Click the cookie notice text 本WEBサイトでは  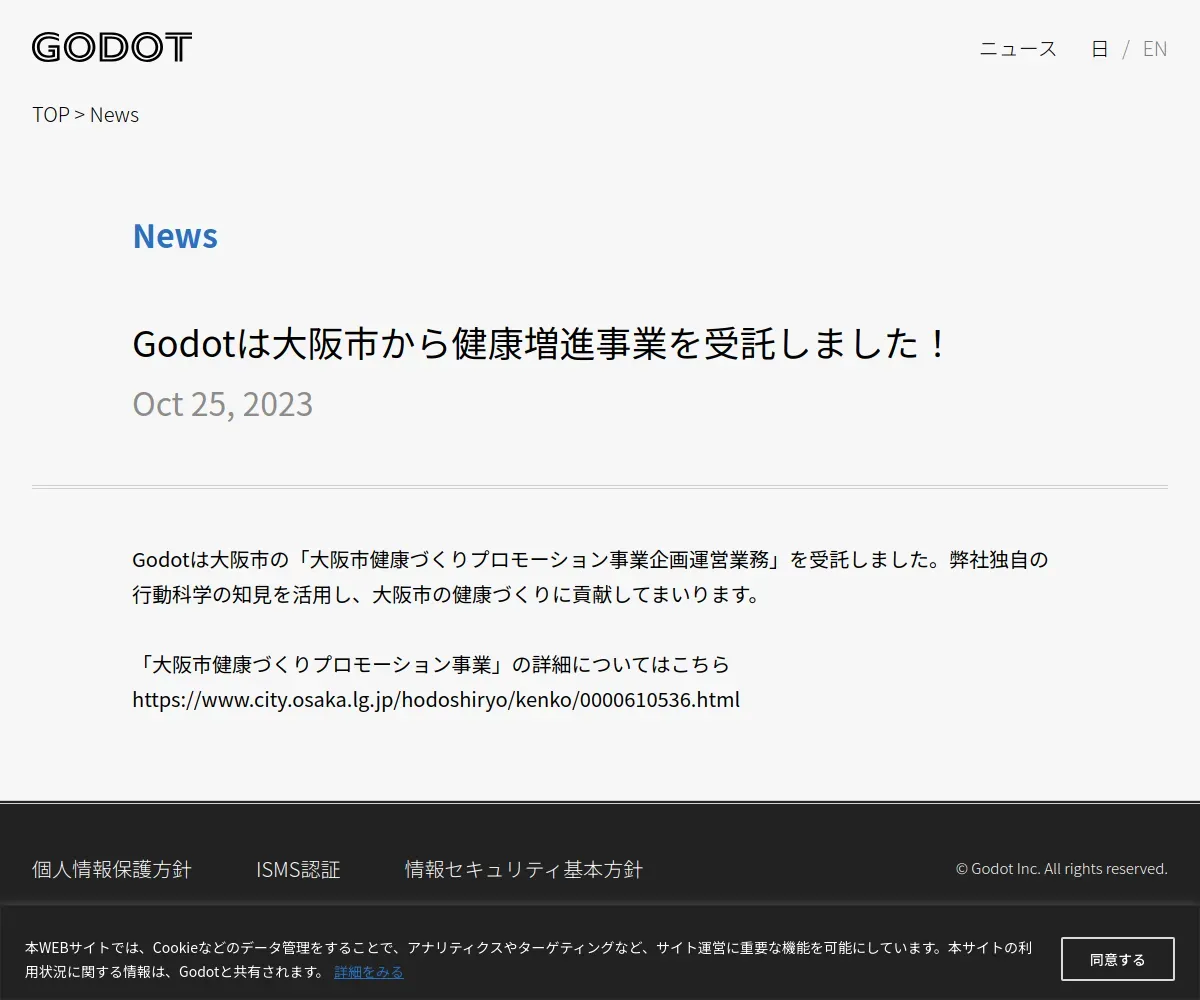[x=528, y=959]
